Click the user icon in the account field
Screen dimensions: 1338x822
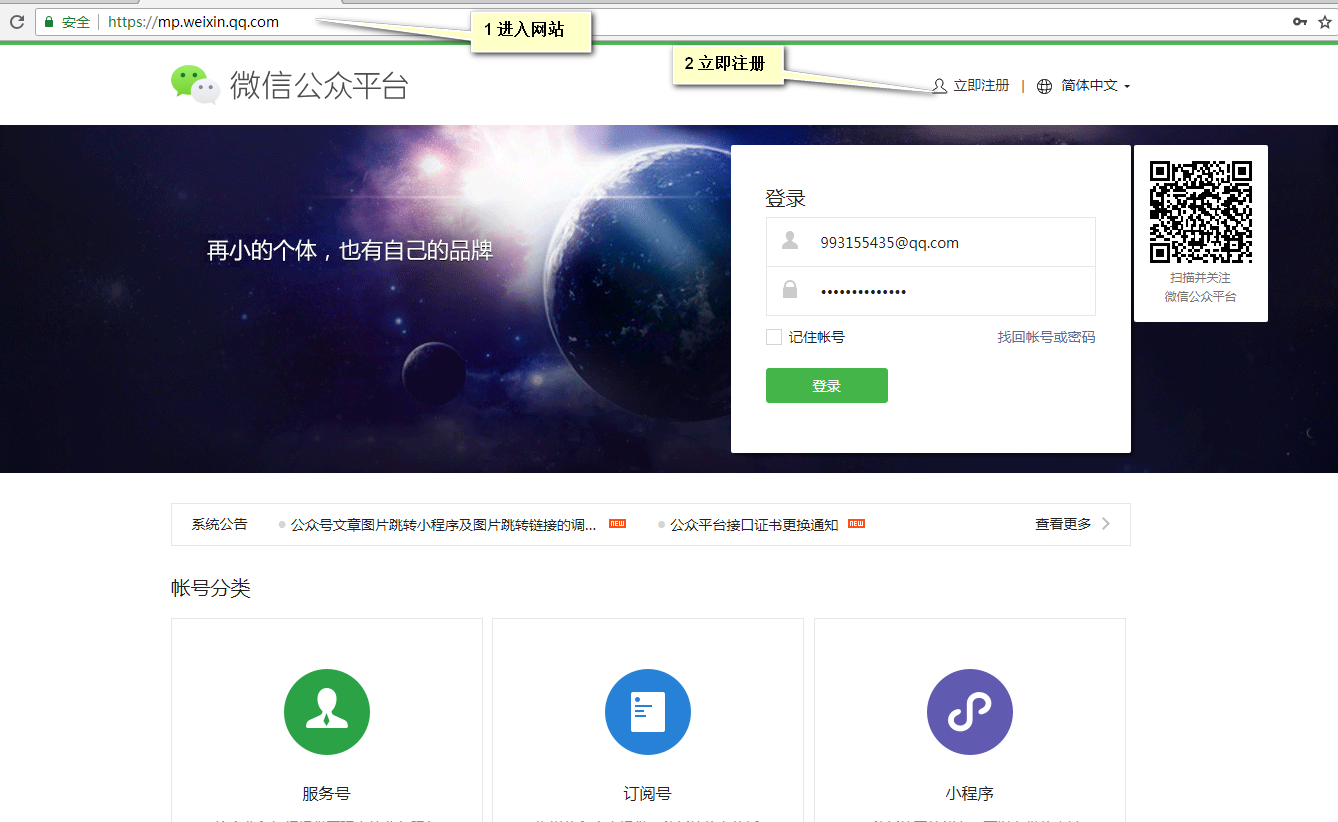(790, 241)
